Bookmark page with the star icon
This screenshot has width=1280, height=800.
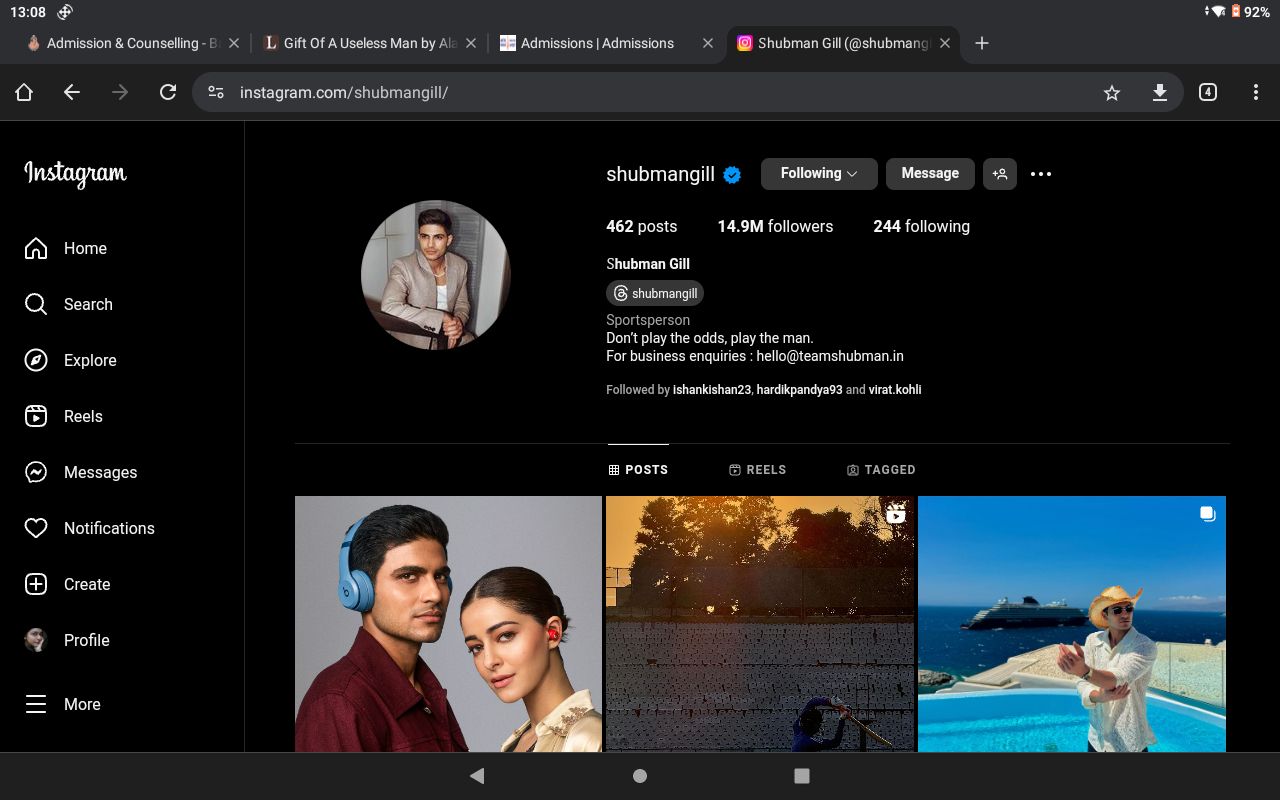(1112, 92)
